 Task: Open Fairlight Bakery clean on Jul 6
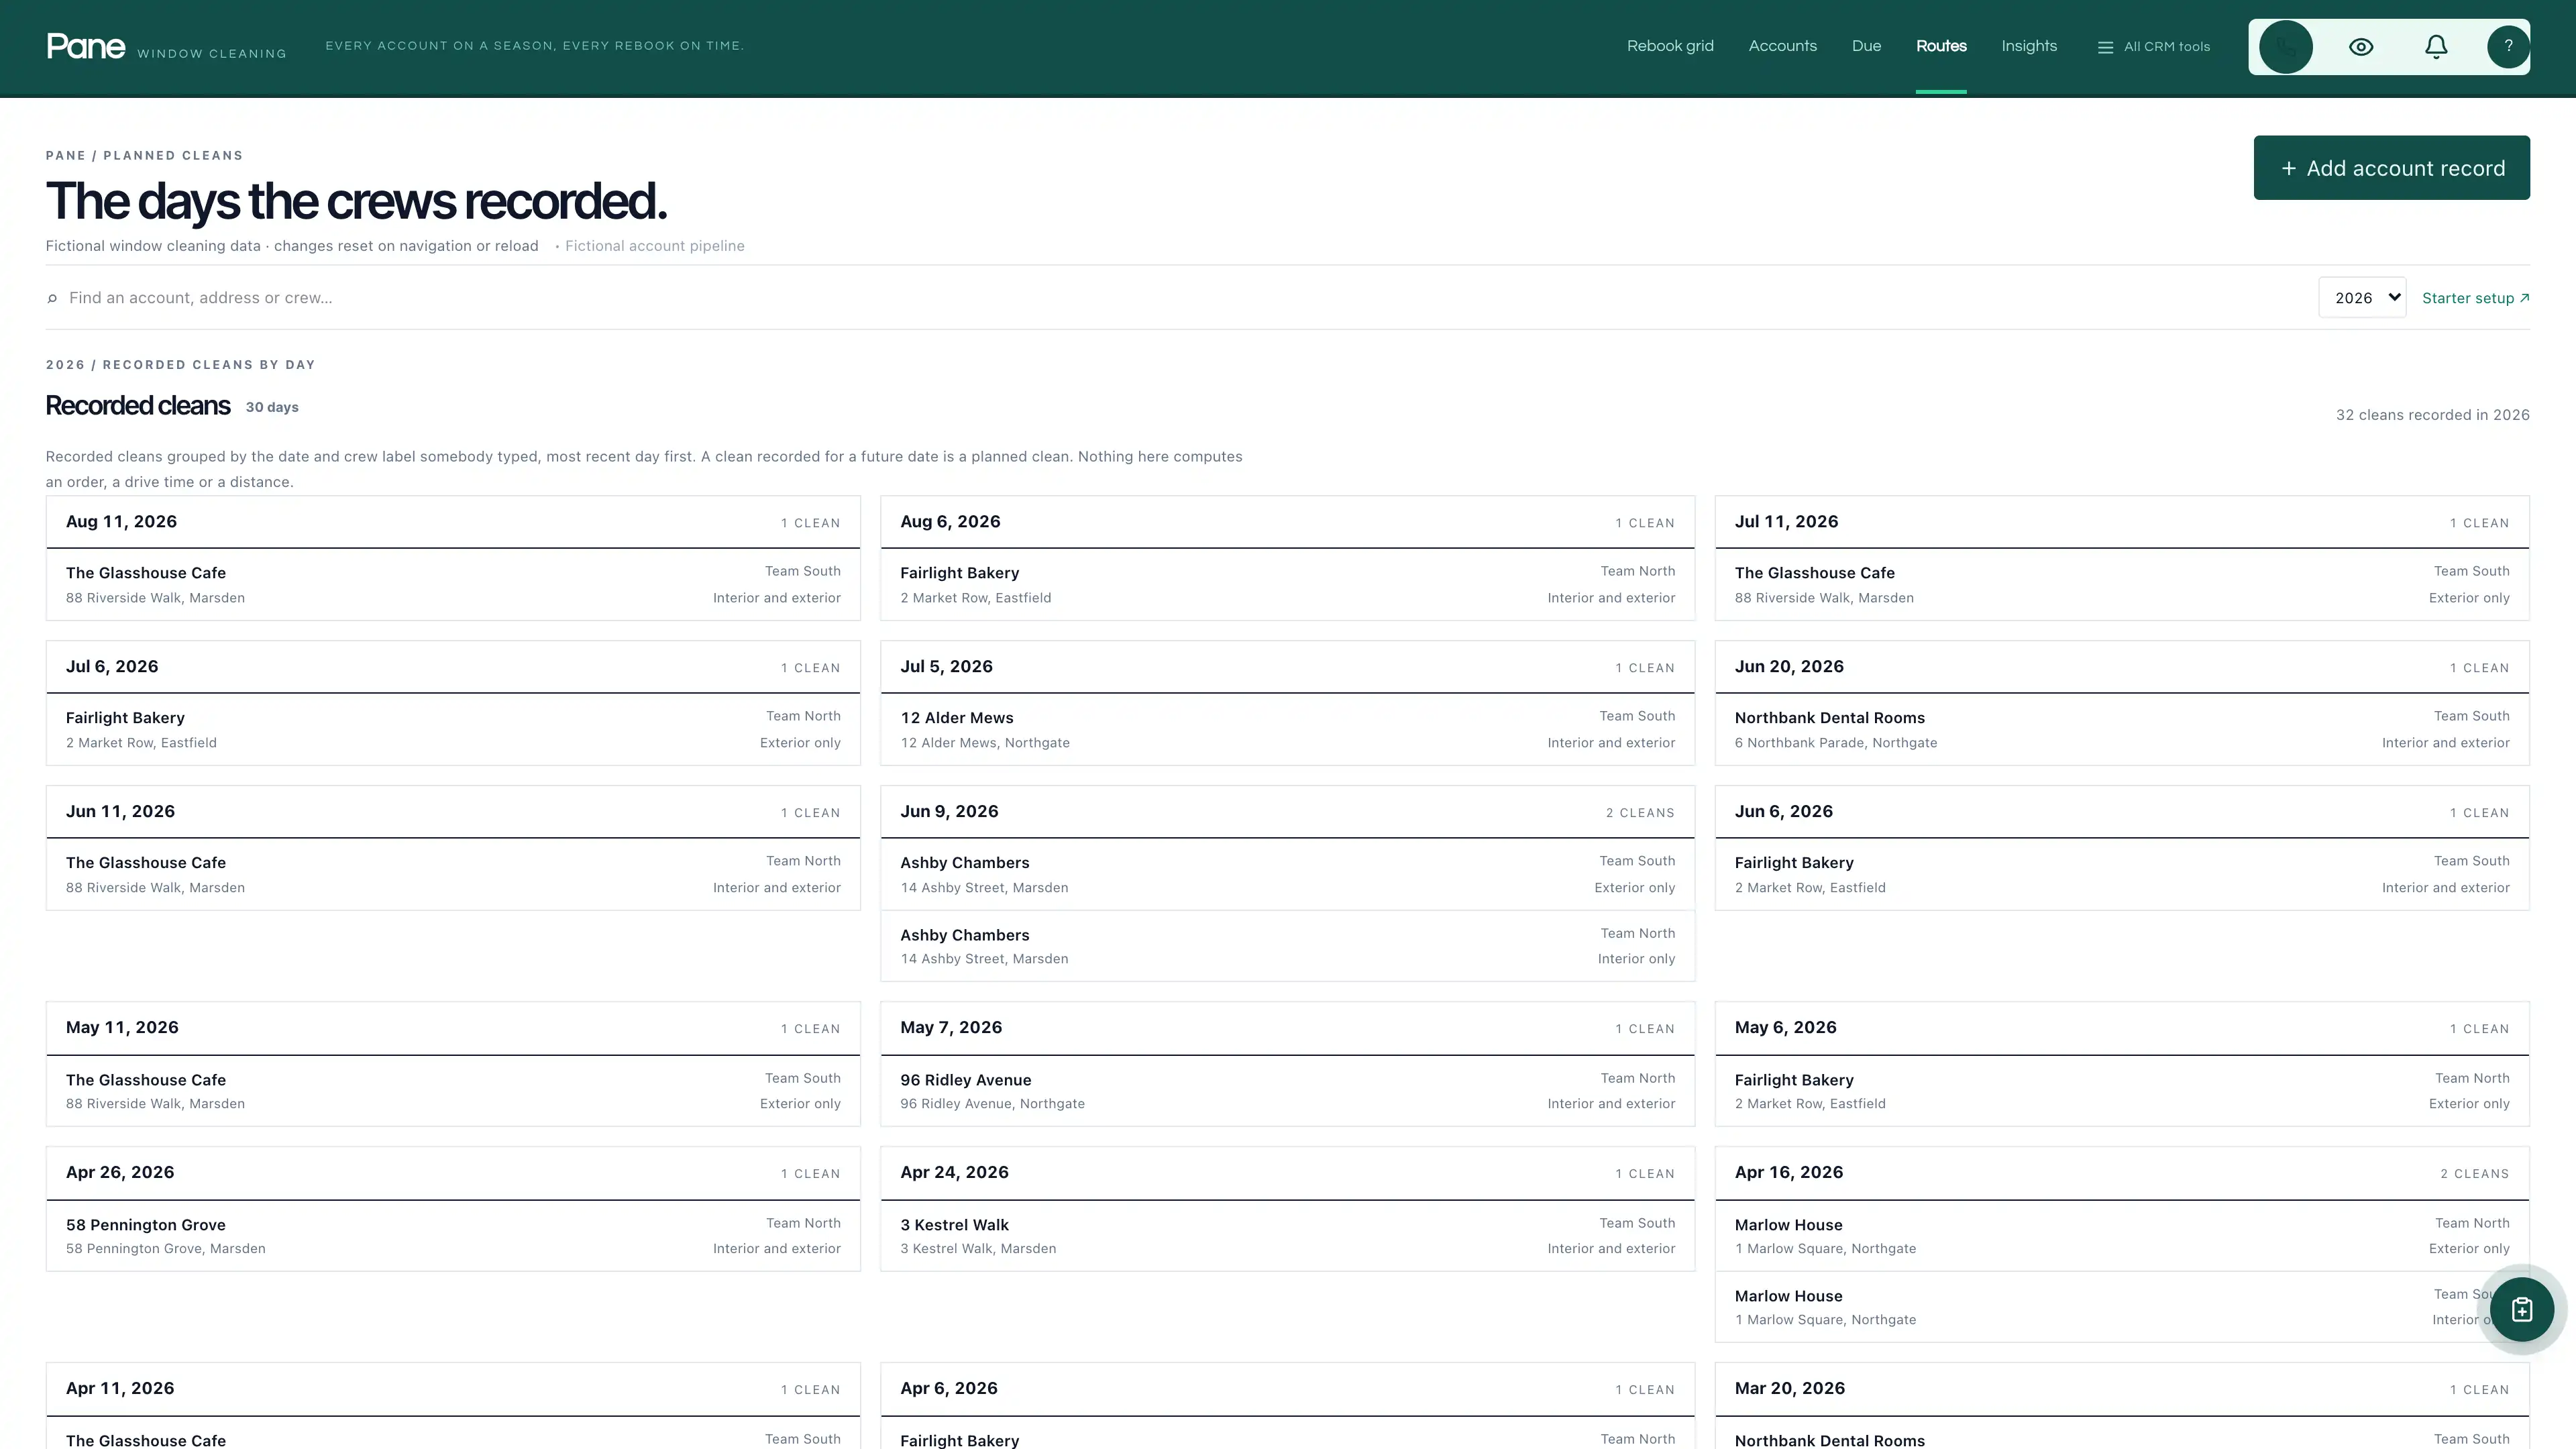coord(453,730)
